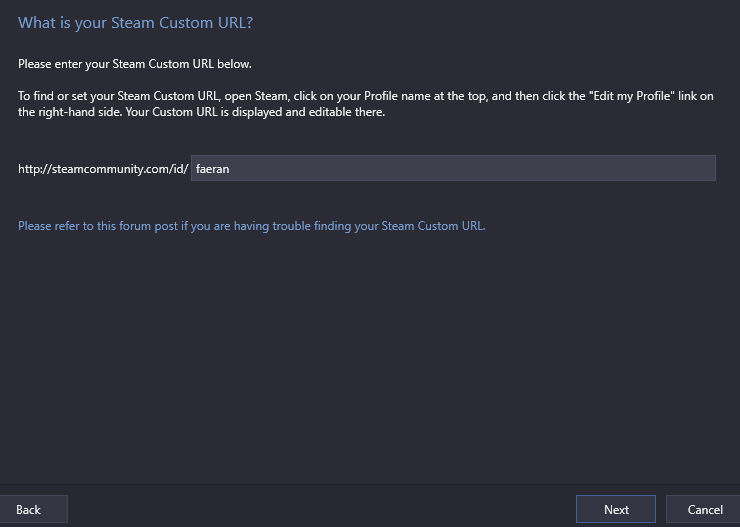Follow the "Please refer to this forum post" link
This screenshot has width=740, height=527.
tap(252, 226)
